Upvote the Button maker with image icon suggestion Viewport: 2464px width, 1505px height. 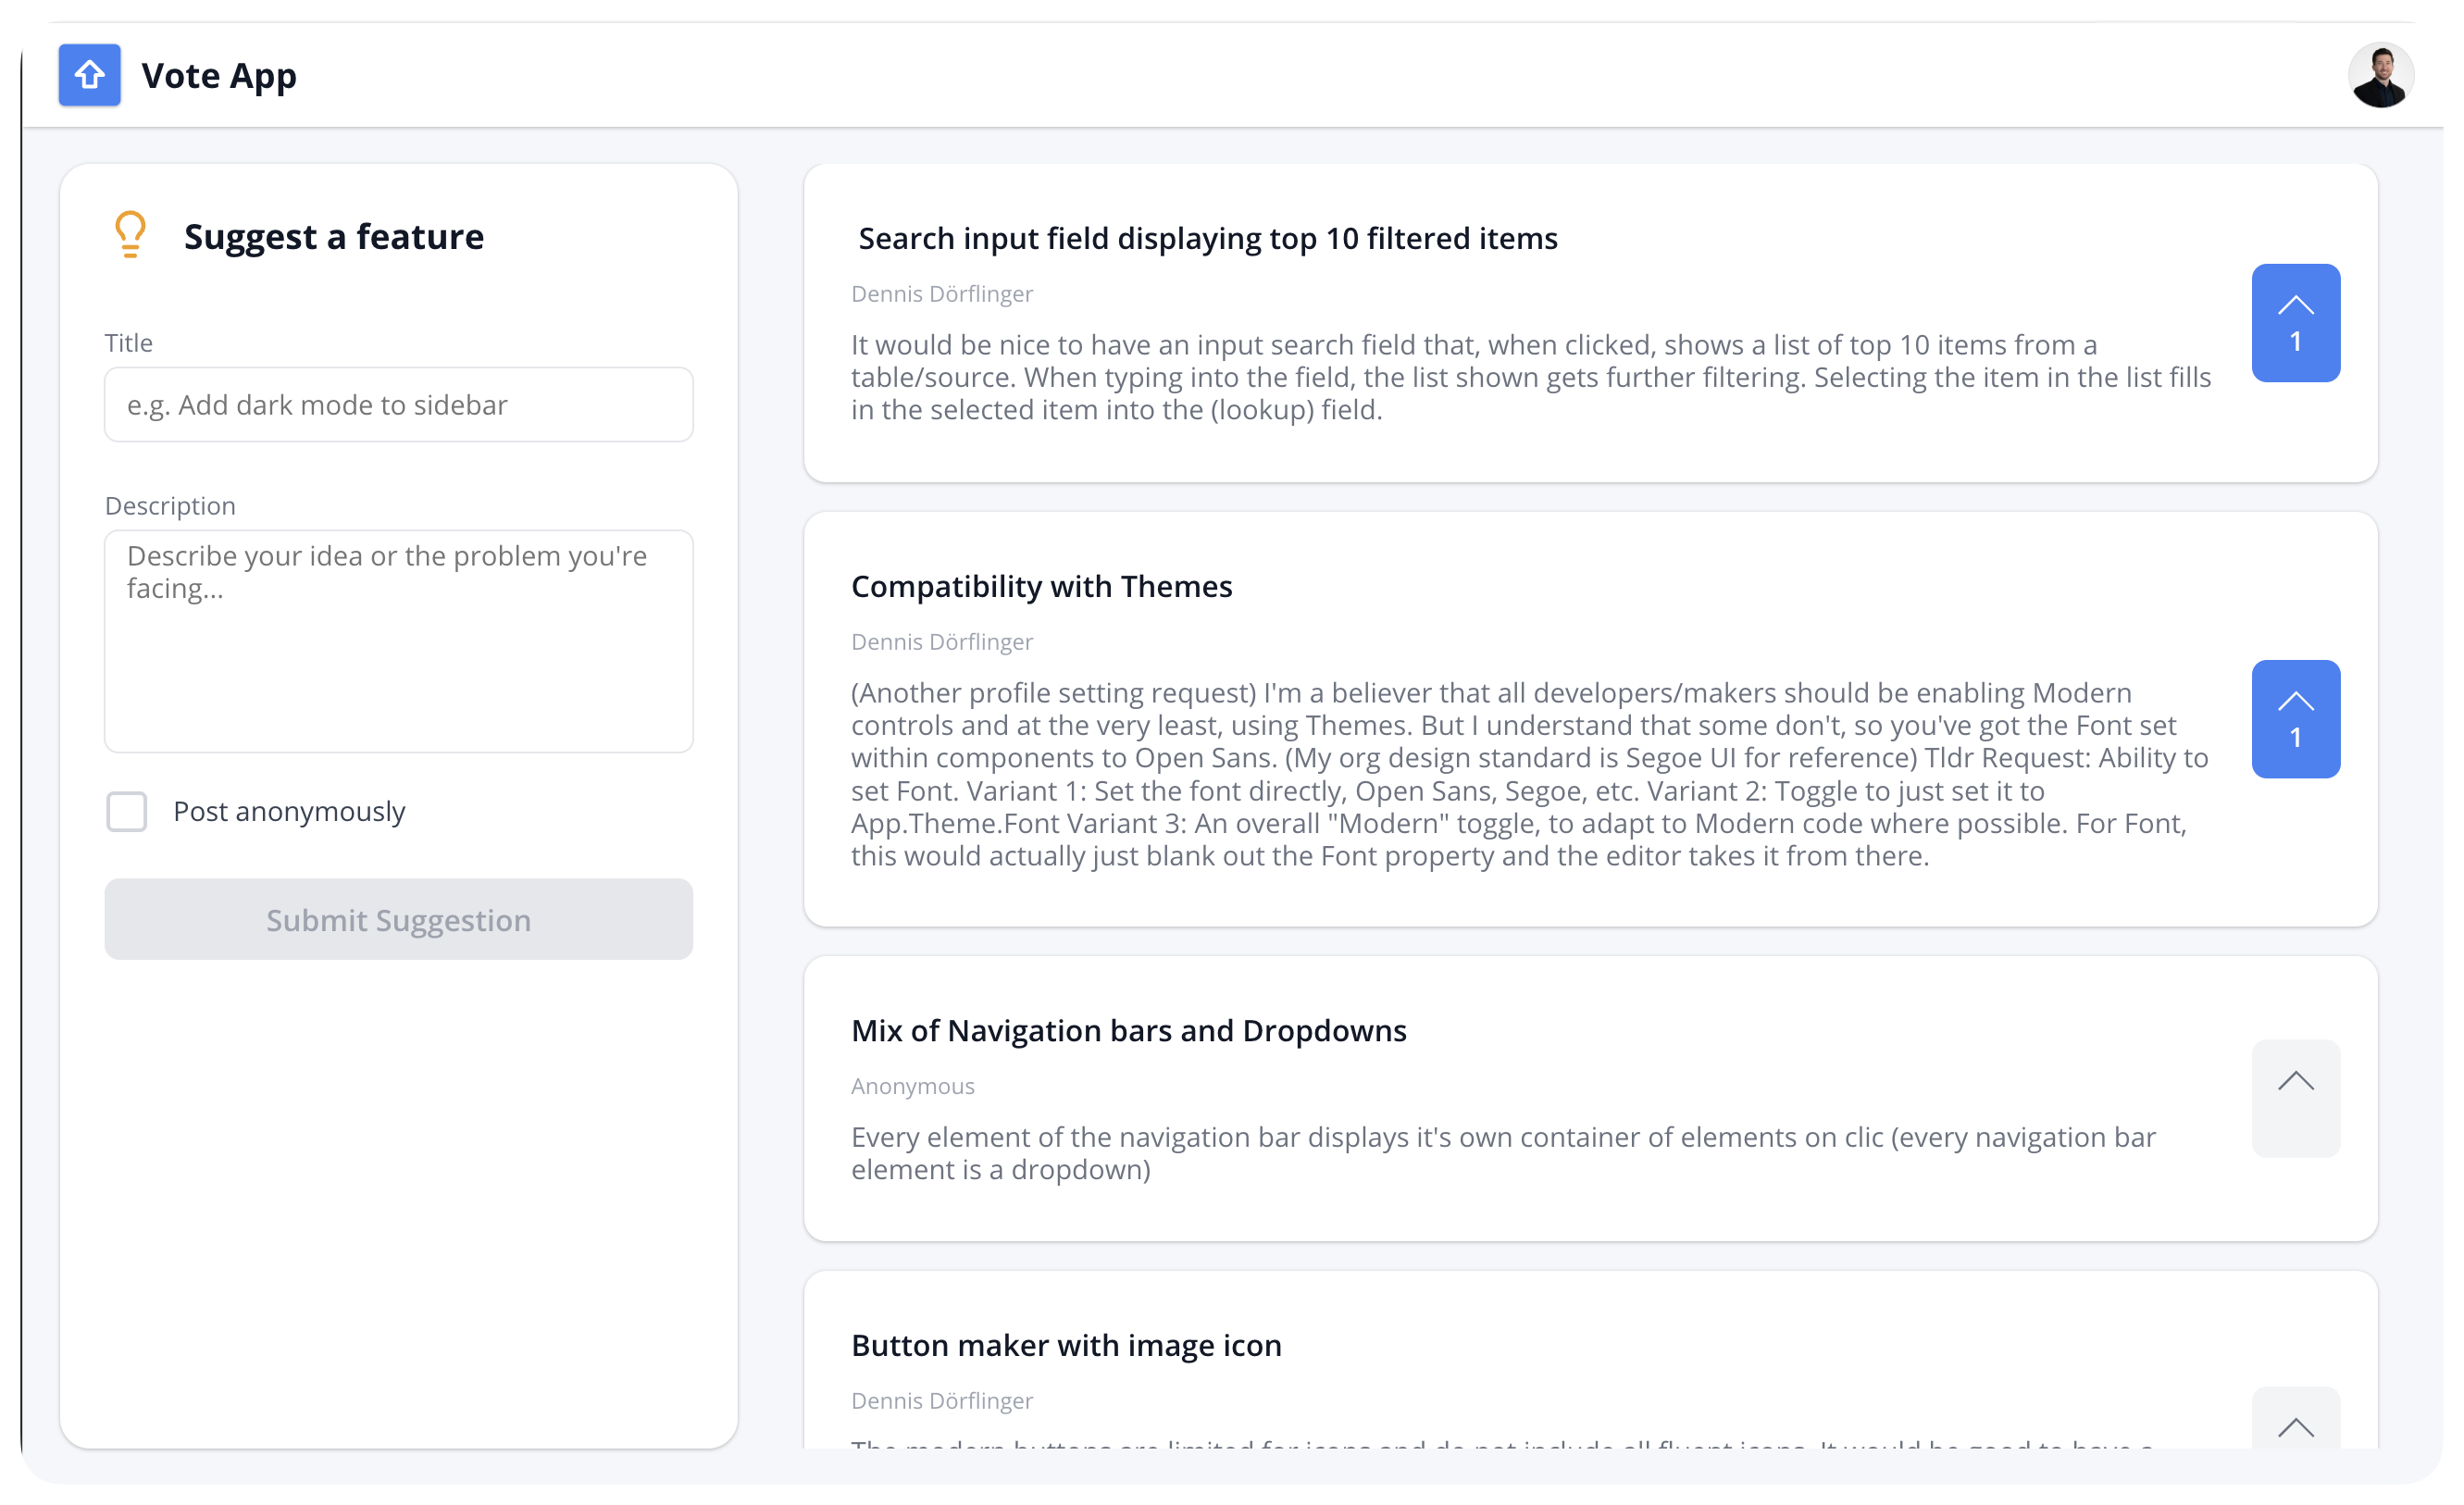(x=2296, y=1427)
